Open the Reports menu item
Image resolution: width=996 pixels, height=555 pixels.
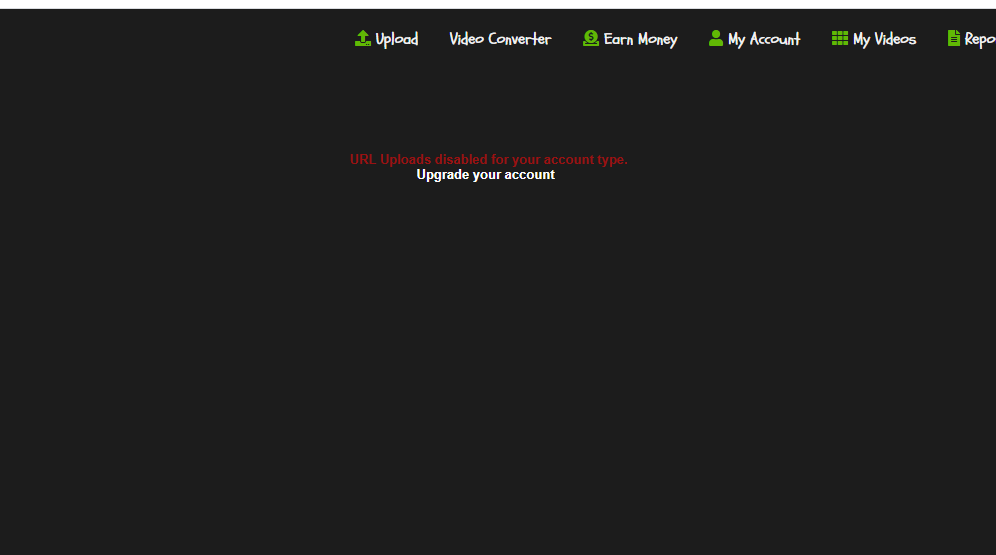click(972, 39)
